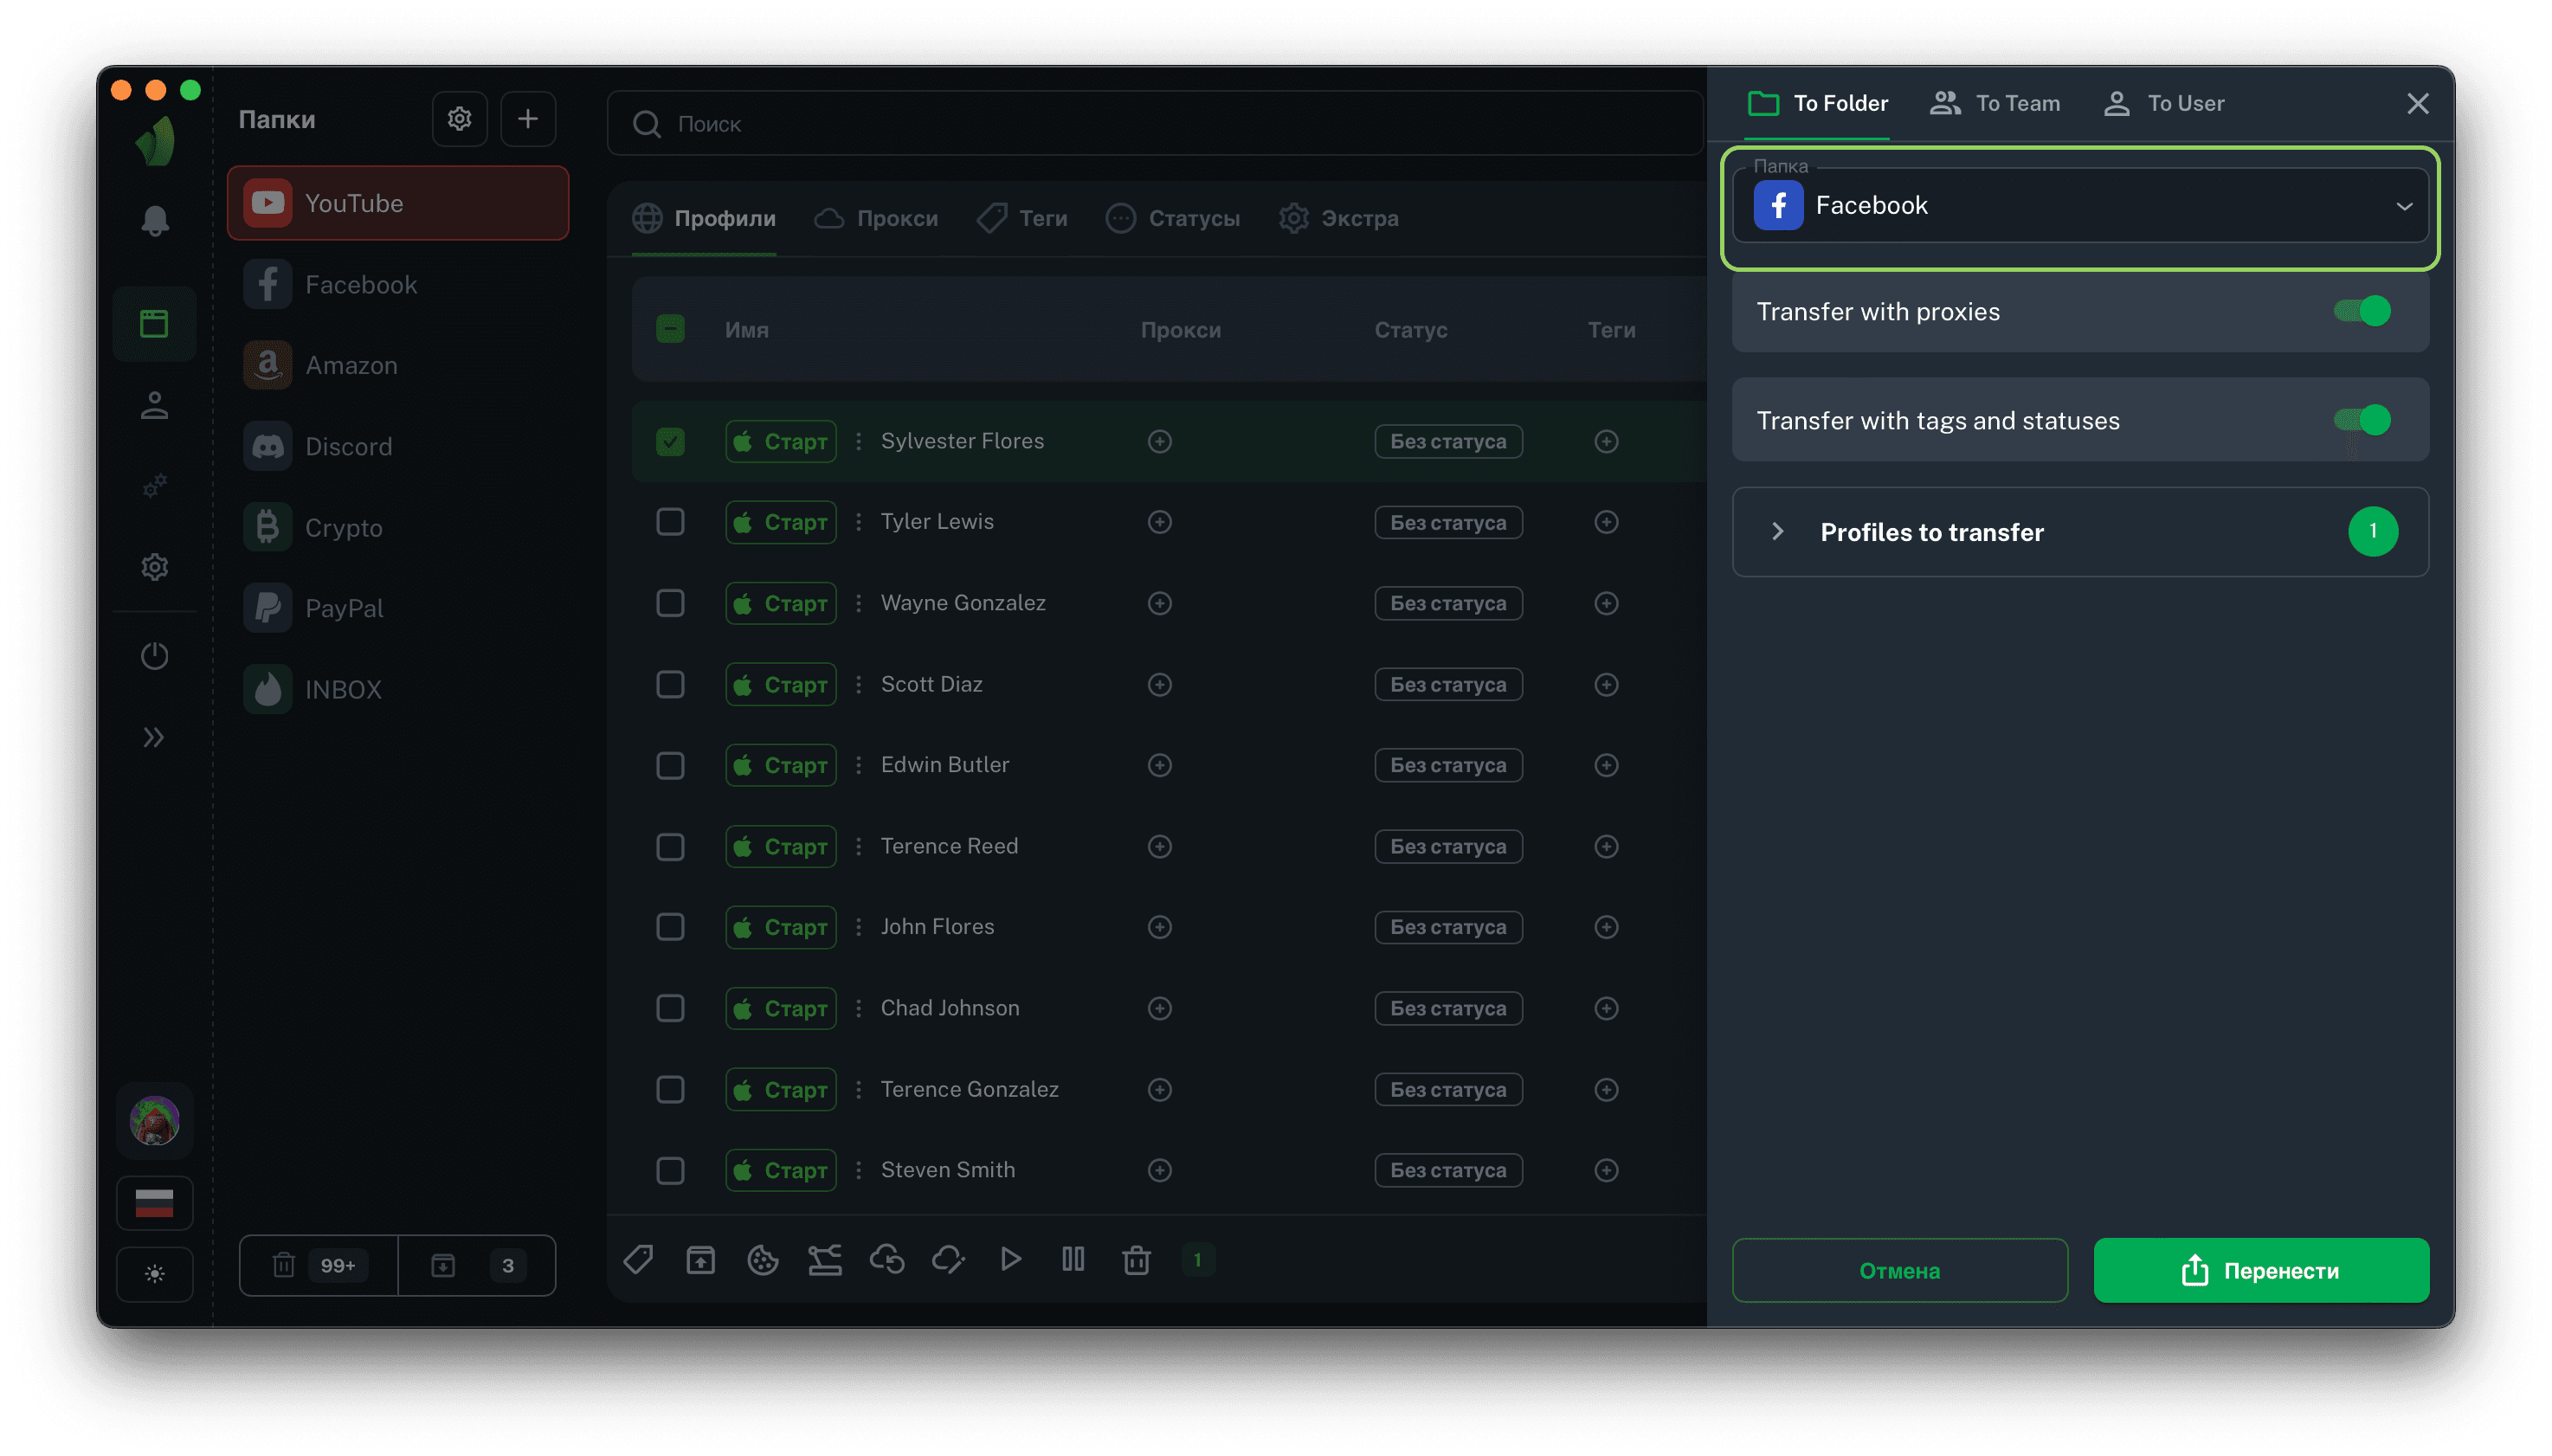
Task: Disable Transfer with proxies toggle
Action: tap(2362, 311)
